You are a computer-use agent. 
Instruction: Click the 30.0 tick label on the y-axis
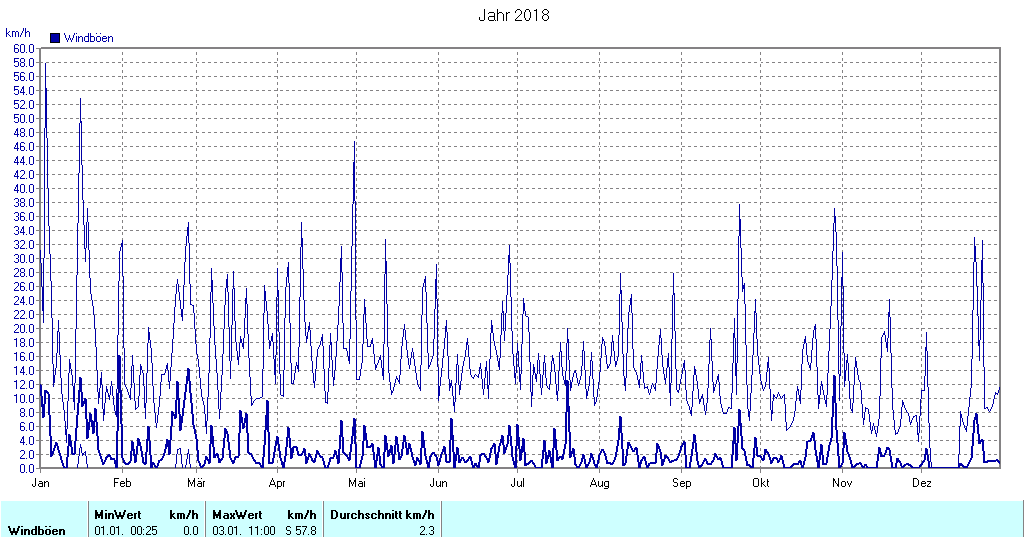(x=23, y=258)
